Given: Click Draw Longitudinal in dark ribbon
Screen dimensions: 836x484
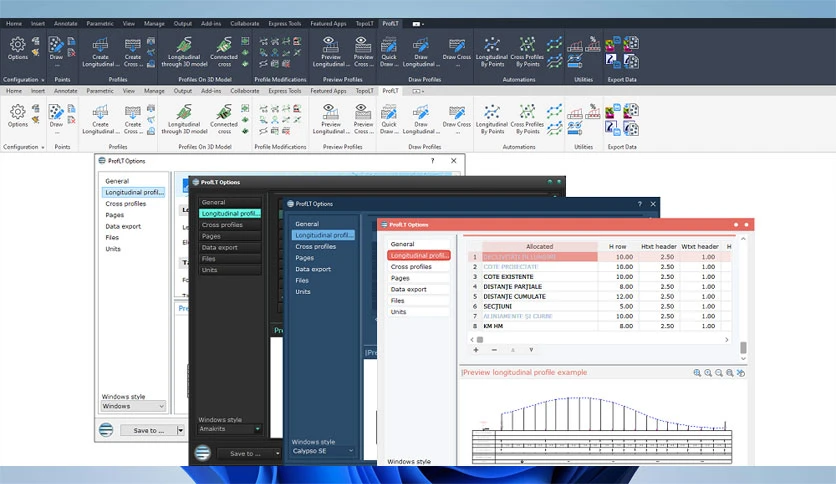Looking at the screenshot, I should (x=421, y=52).
